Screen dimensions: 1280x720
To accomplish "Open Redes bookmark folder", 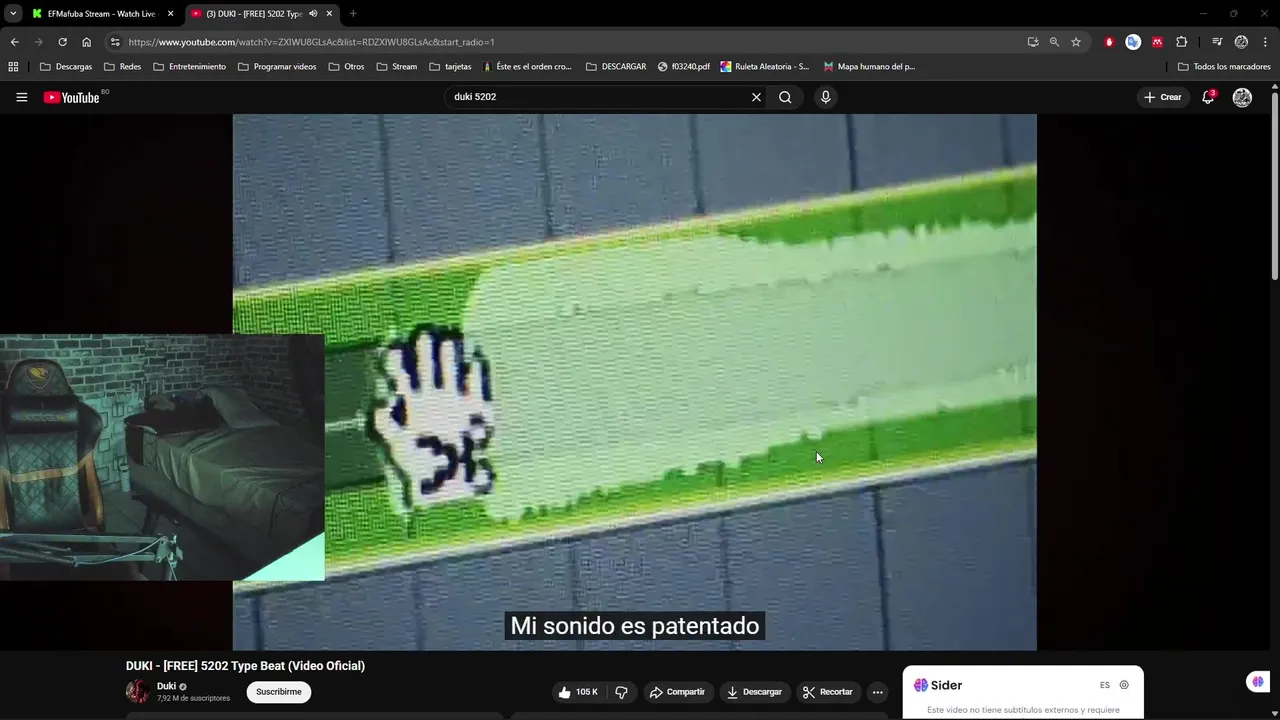I will (x=123, y=67).
